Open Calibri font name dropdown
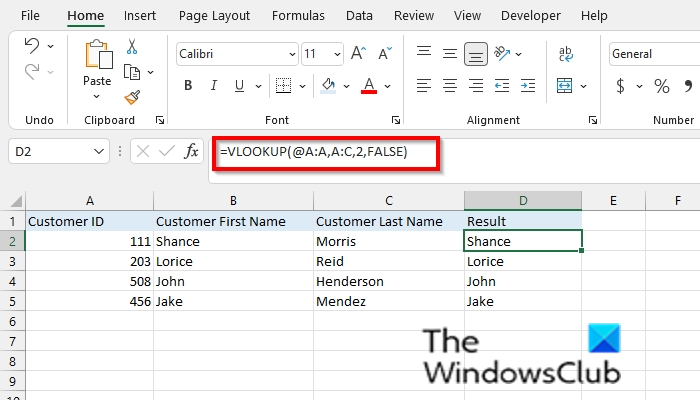Viewport: 700px width, 400px height. coord(292,54)
